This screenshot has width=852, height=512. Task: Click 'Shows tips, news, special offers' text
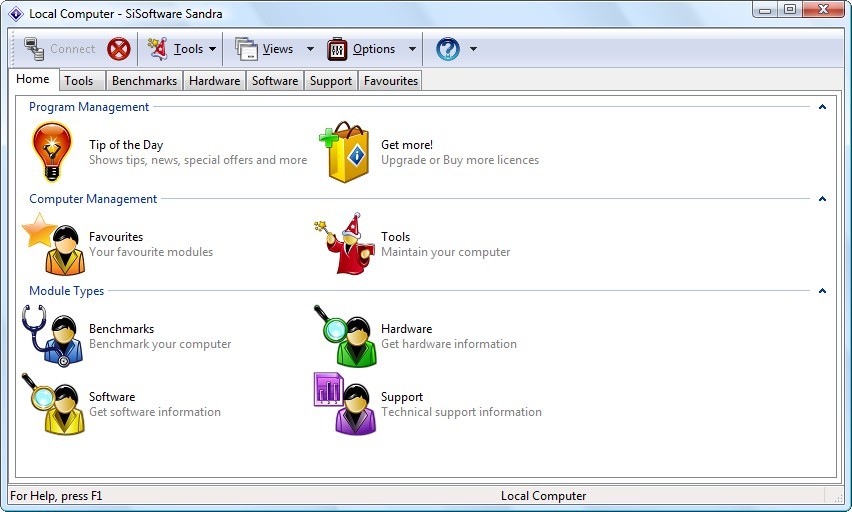click(x=198, y=160)
